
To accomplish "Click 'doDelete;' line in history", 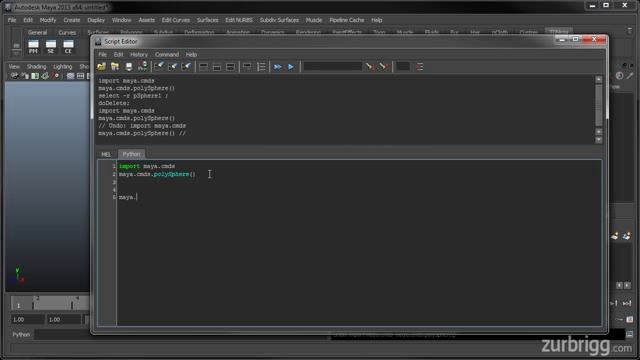I will coord(114,103).
